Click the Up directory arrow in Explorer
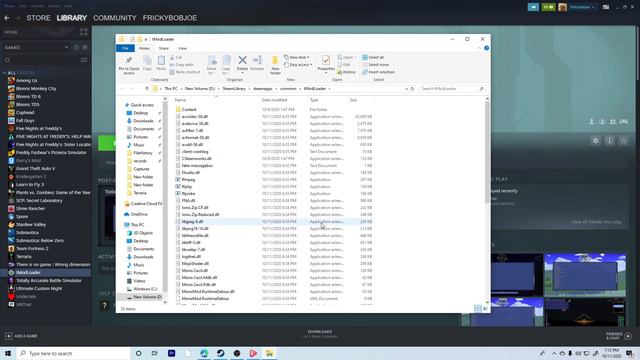This screenshot has width=640, height=360. coord(147,89)
